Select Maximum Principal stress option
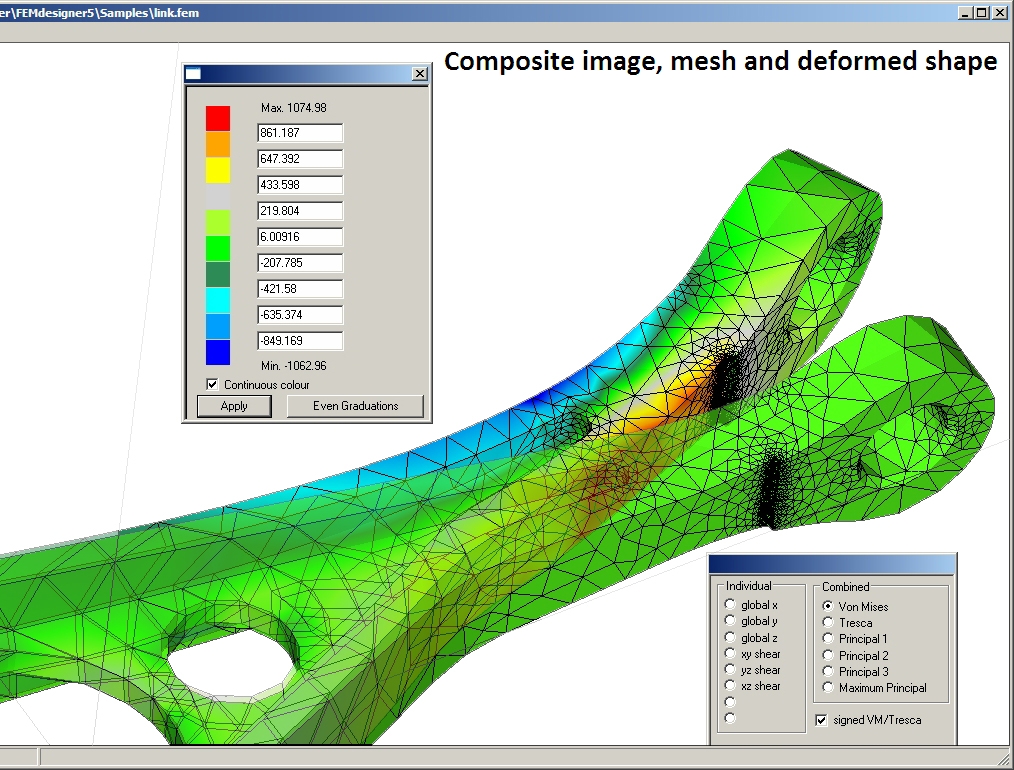Viewport: 1014px width, 770px height. tap(828, 688)
